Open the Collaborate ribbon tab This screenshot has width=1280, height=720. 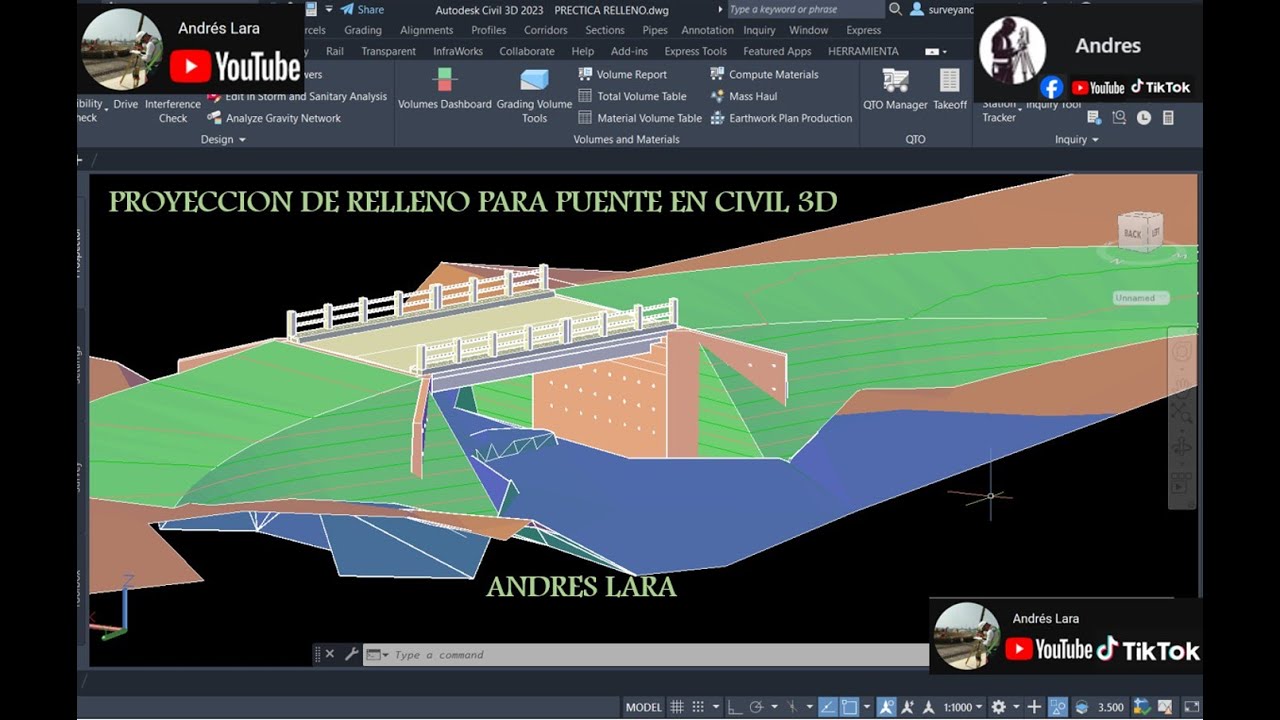tap(527, 51)
